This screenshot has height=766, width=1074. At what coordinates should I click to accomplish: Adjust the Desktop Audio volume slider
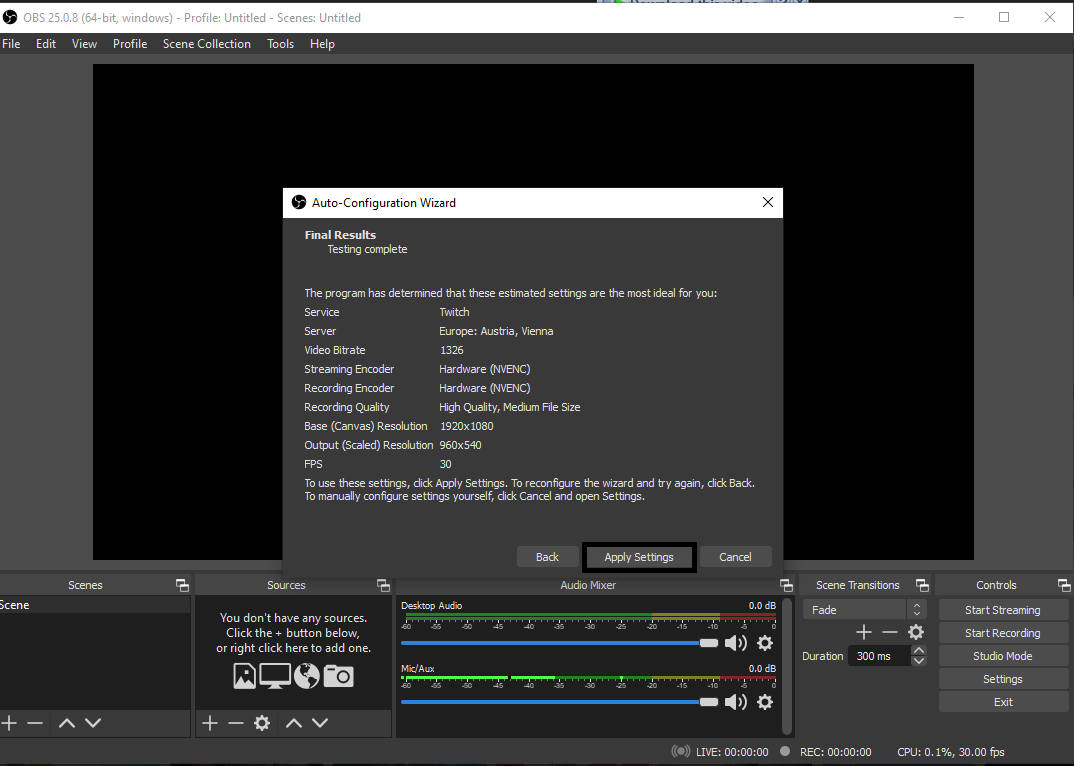point(708,643)
